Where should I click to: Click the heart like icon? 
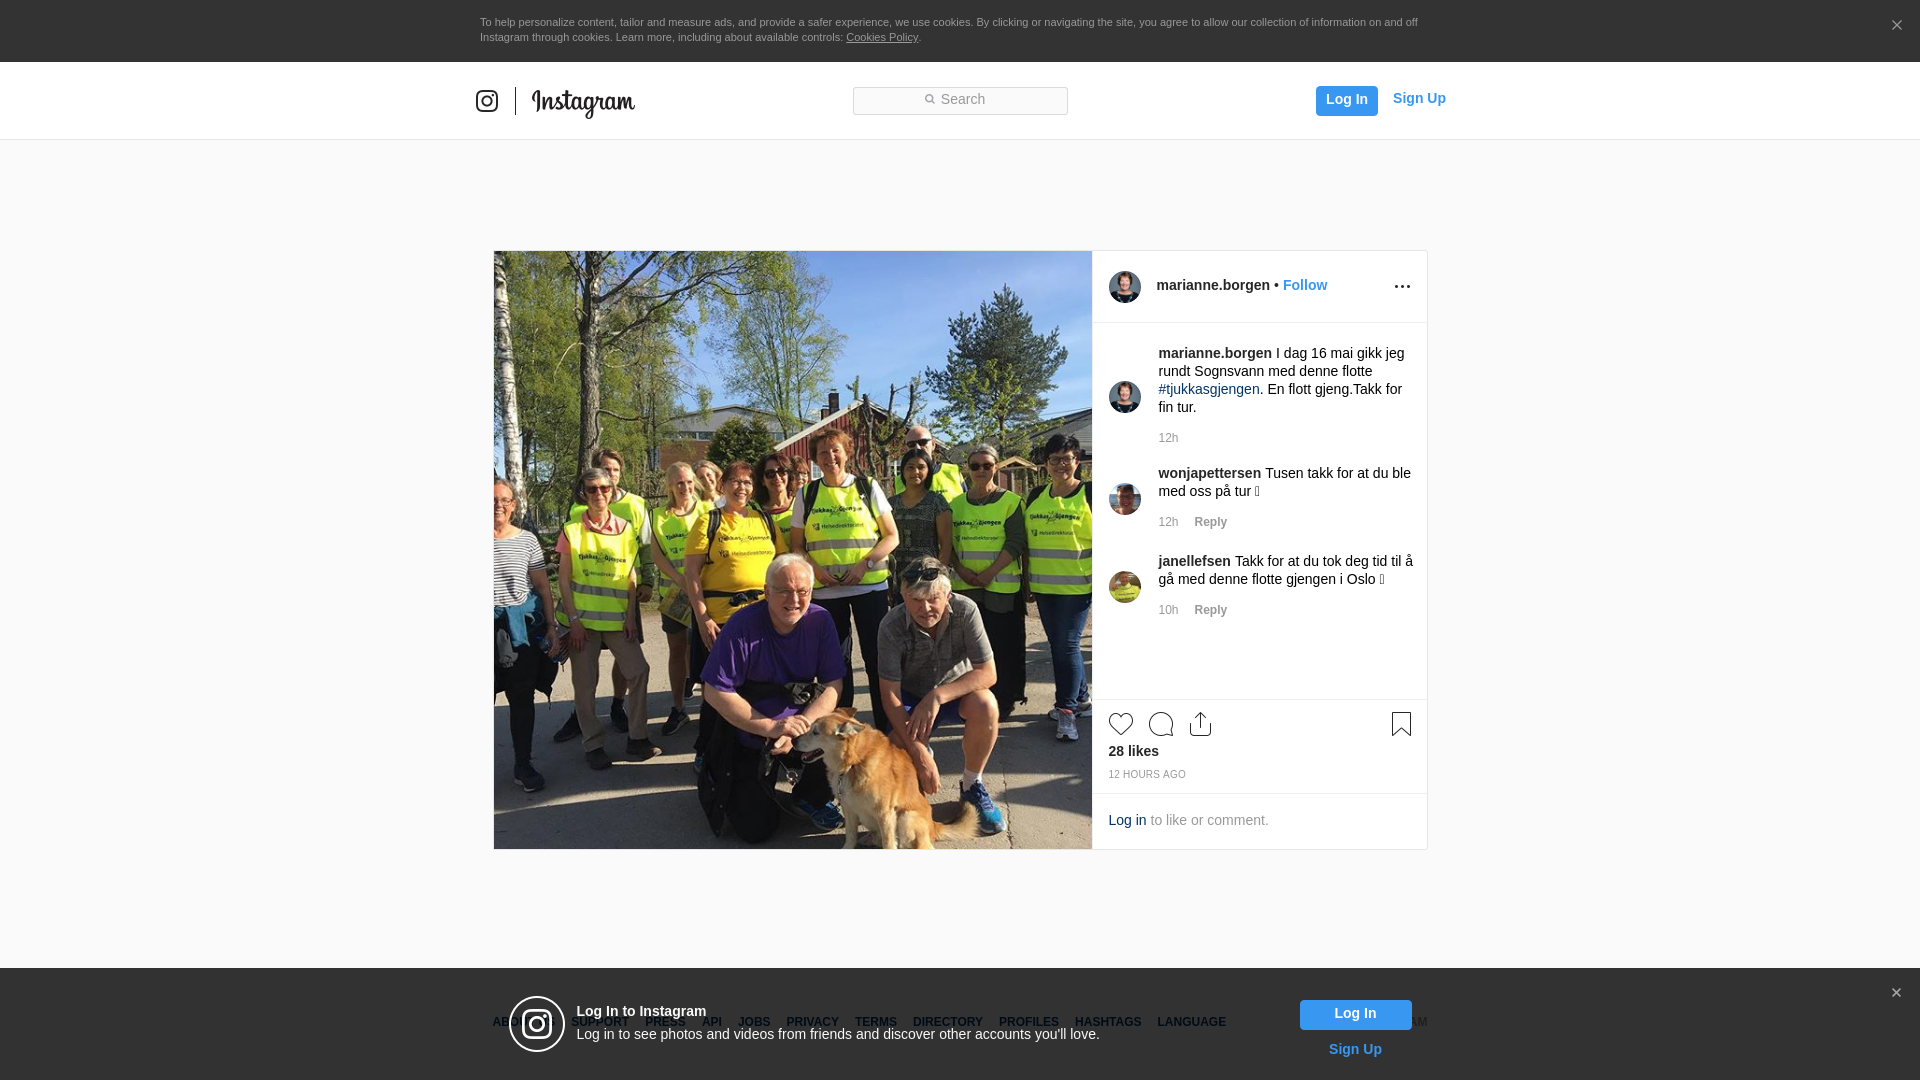click(1120, 724)
